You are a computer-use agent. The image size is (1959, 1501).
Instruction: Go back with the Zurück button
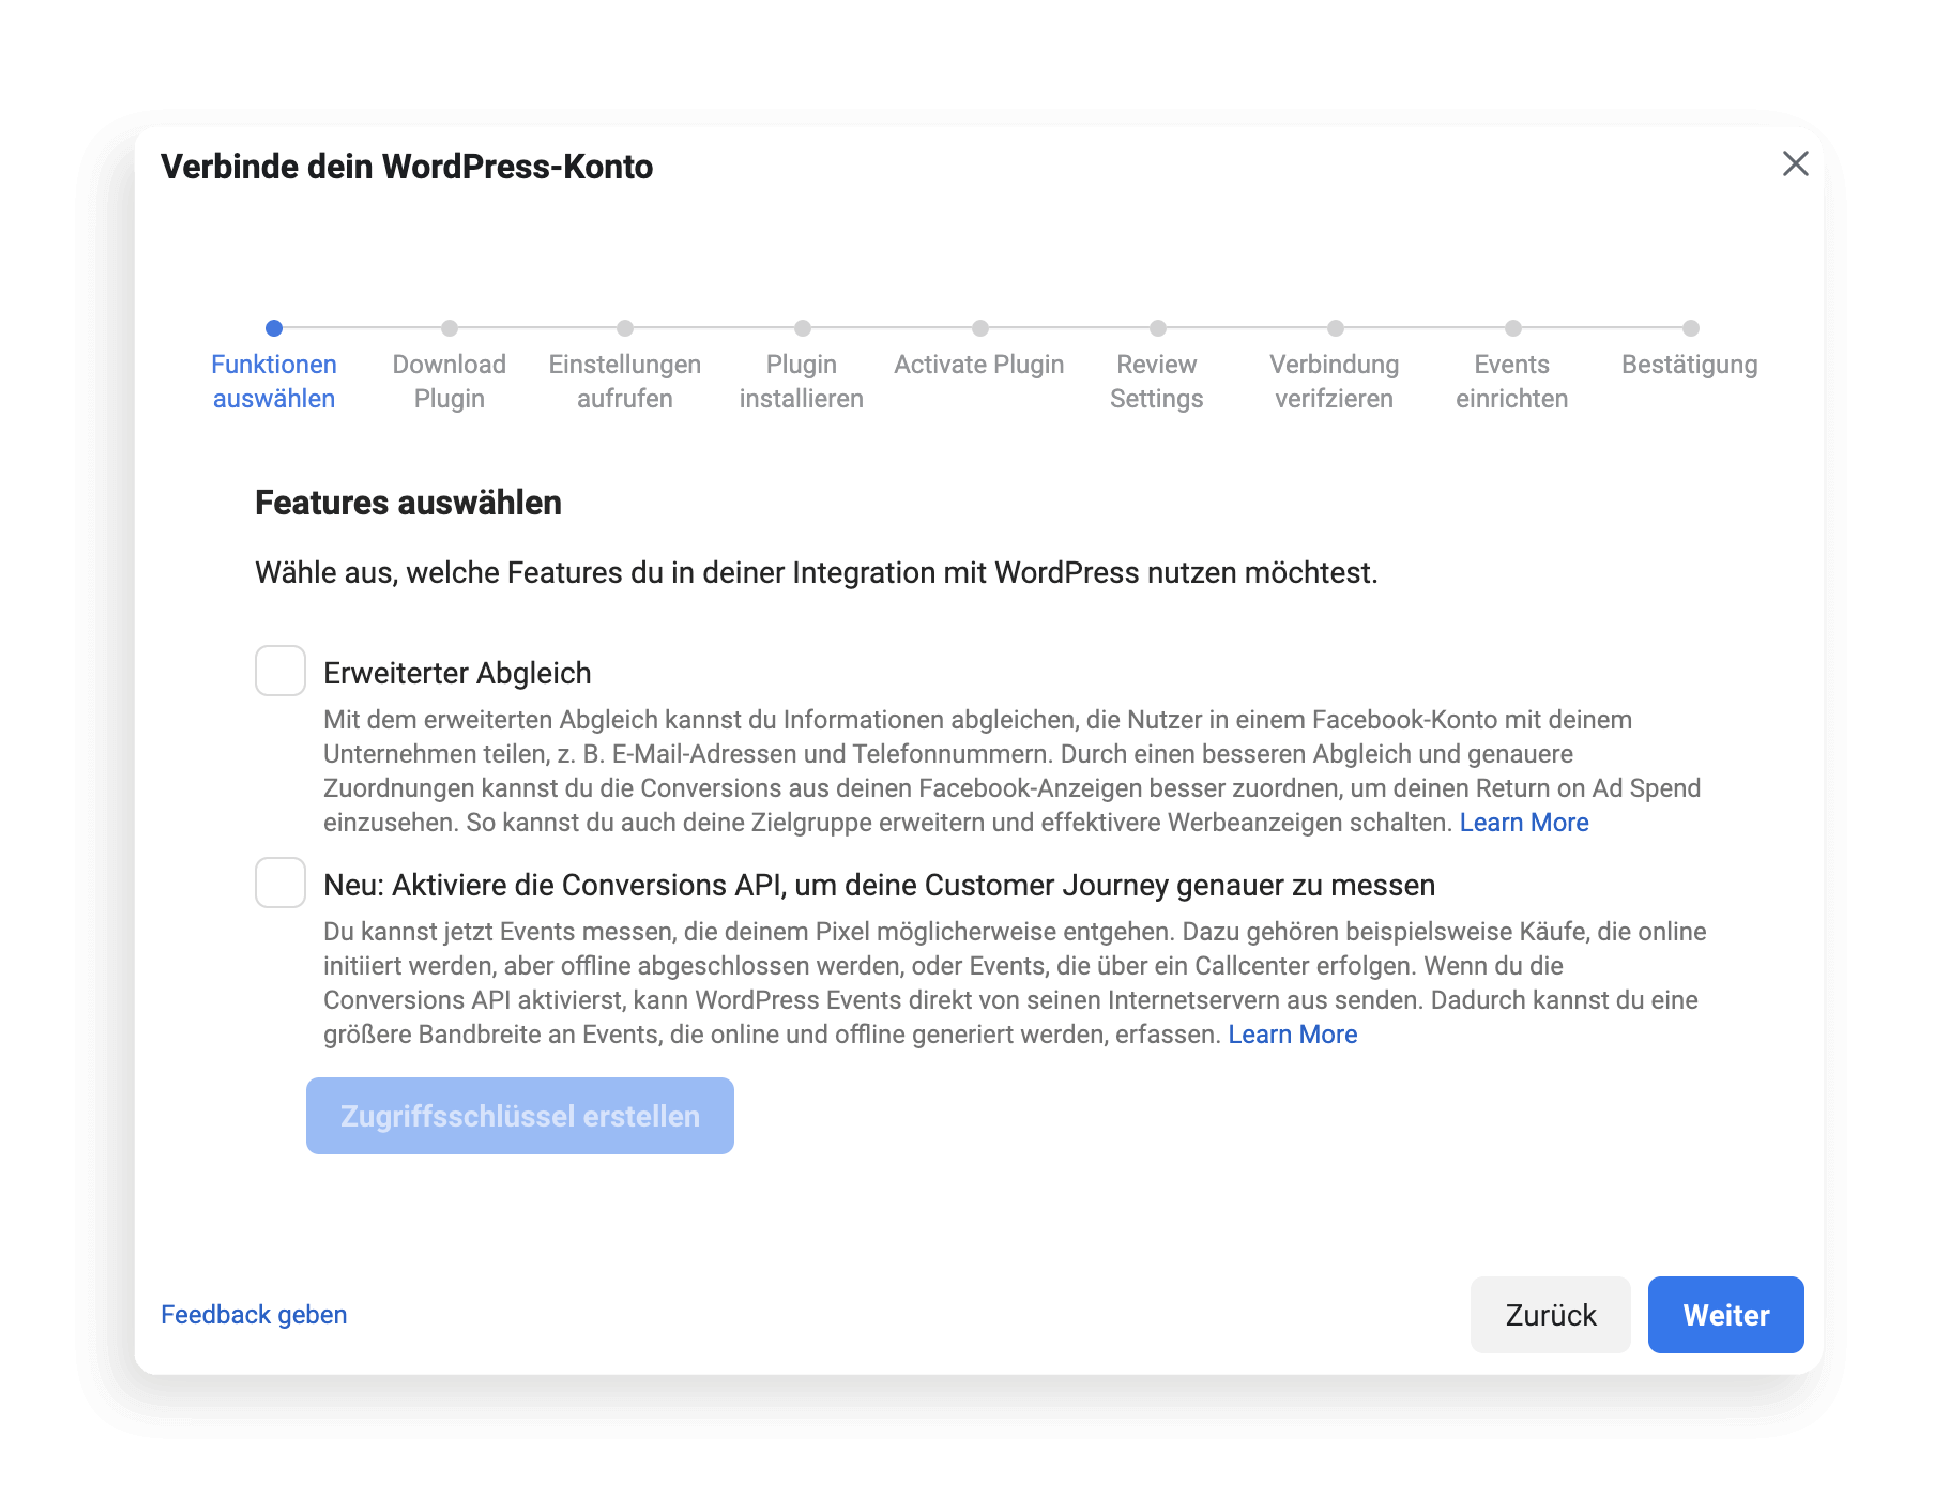click(1550, 1314)
